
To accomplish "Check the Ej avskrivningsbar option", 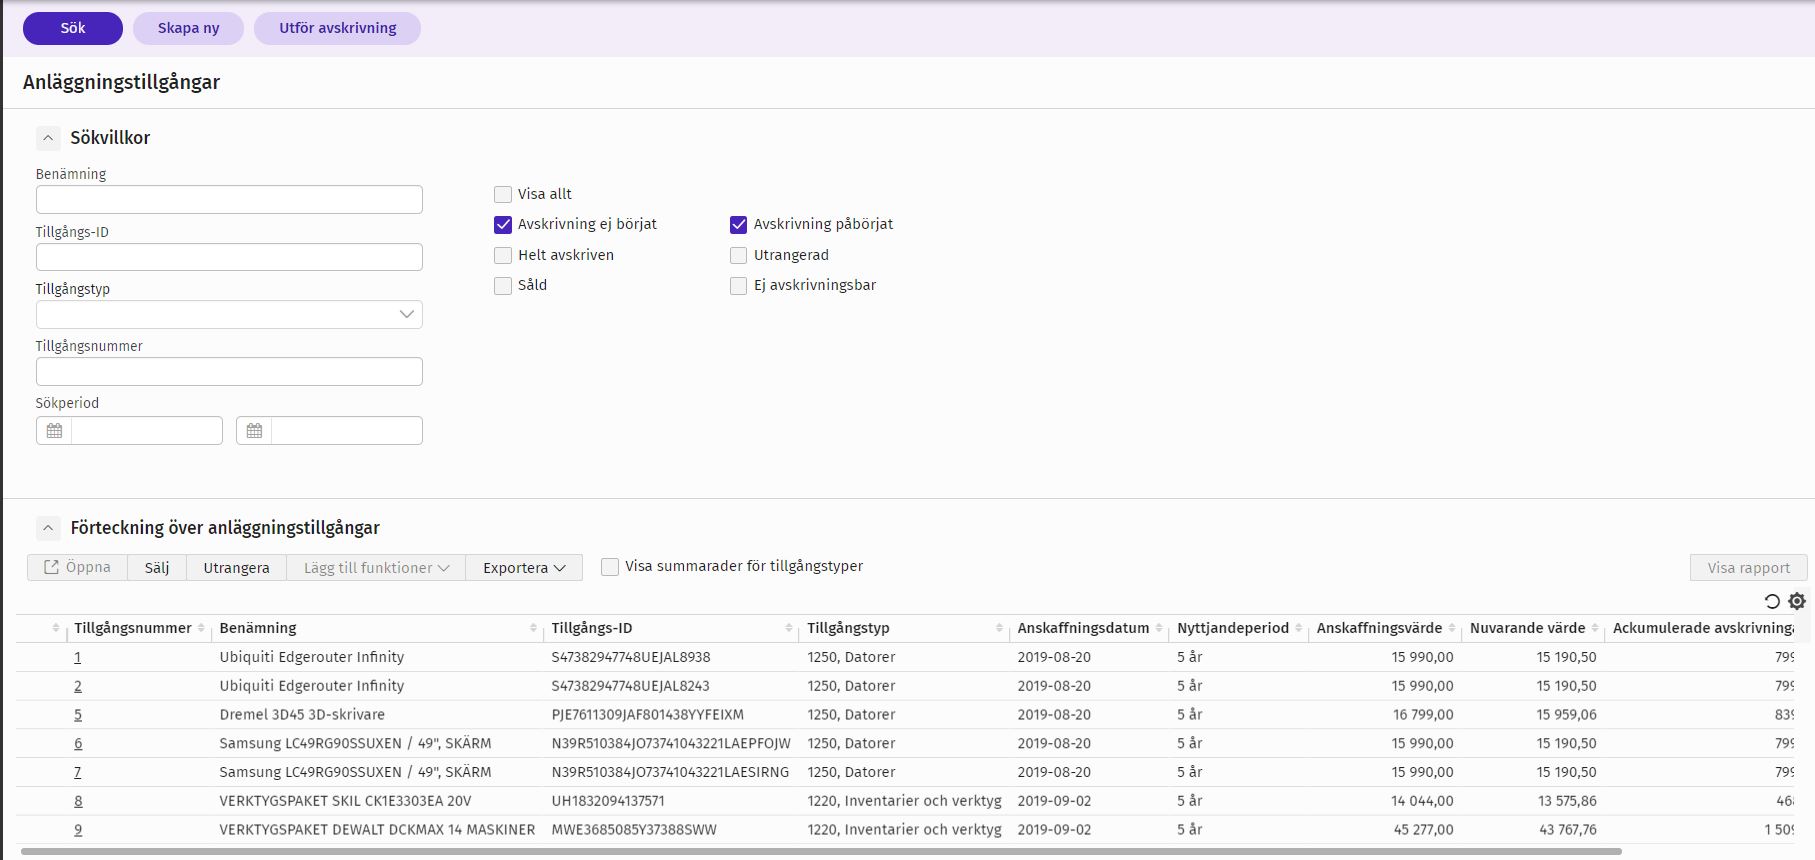I will [x=739, y=286].
